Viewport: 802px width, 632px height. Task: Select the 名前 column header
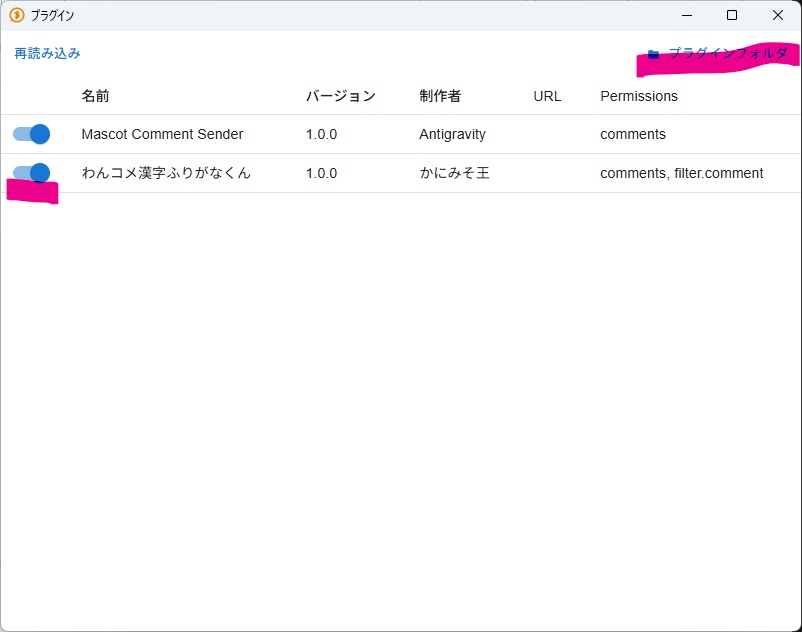click(95, 96)
